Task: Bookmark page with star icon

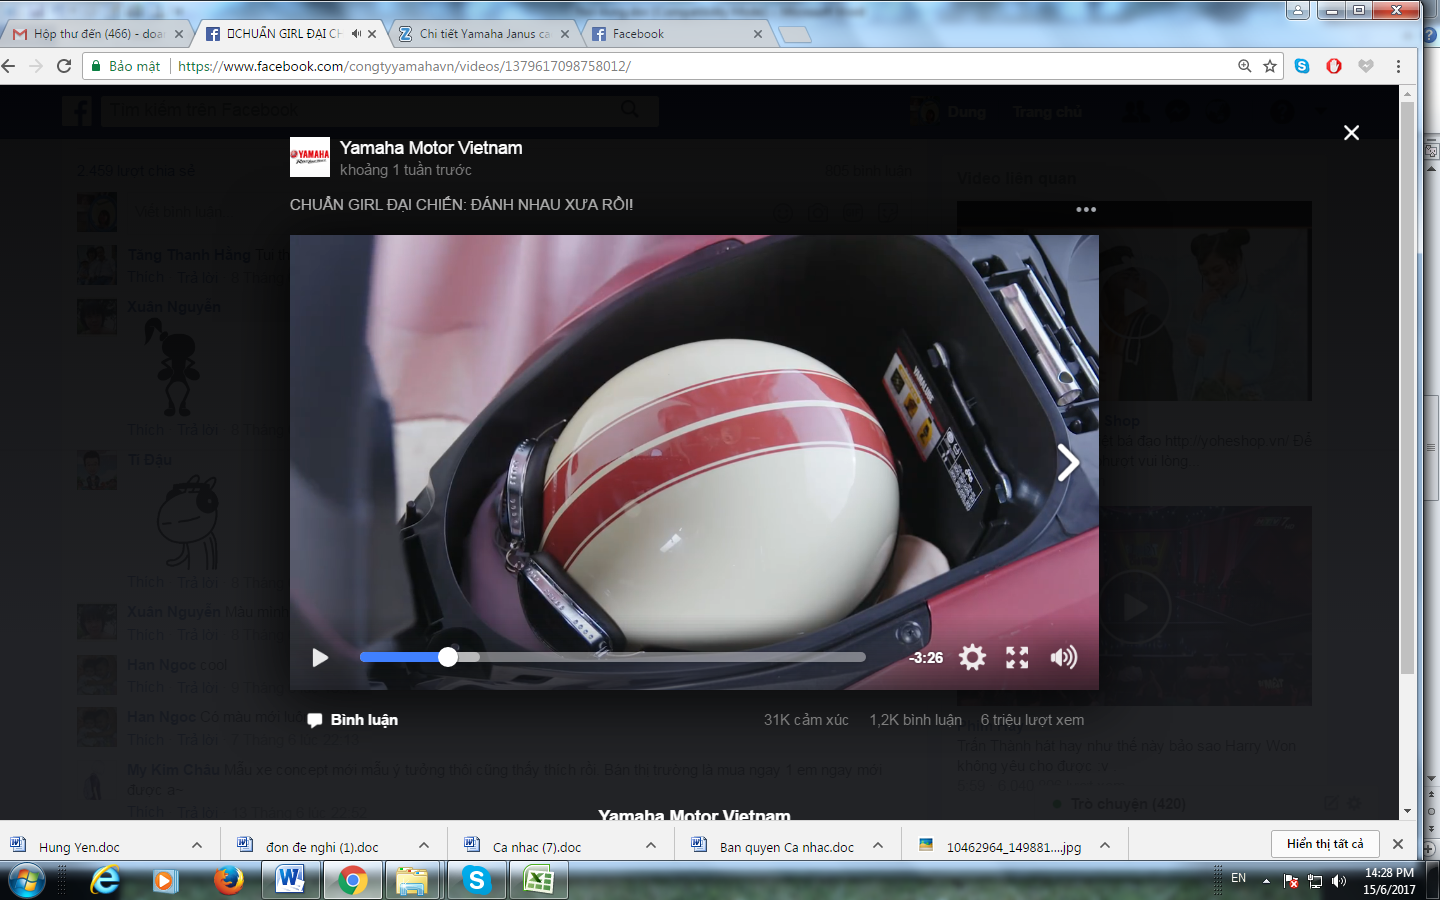Action: click(1270, 66)
